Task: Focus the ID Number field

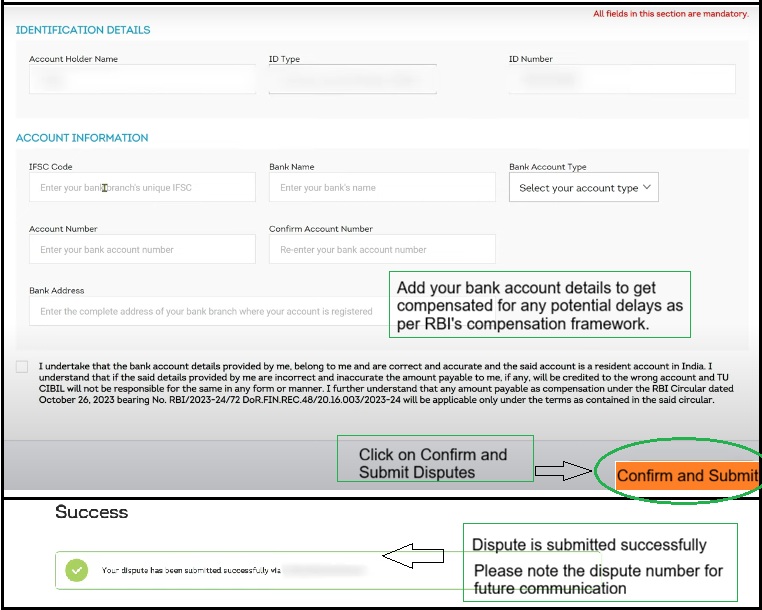Action: [x=621, y=80]
